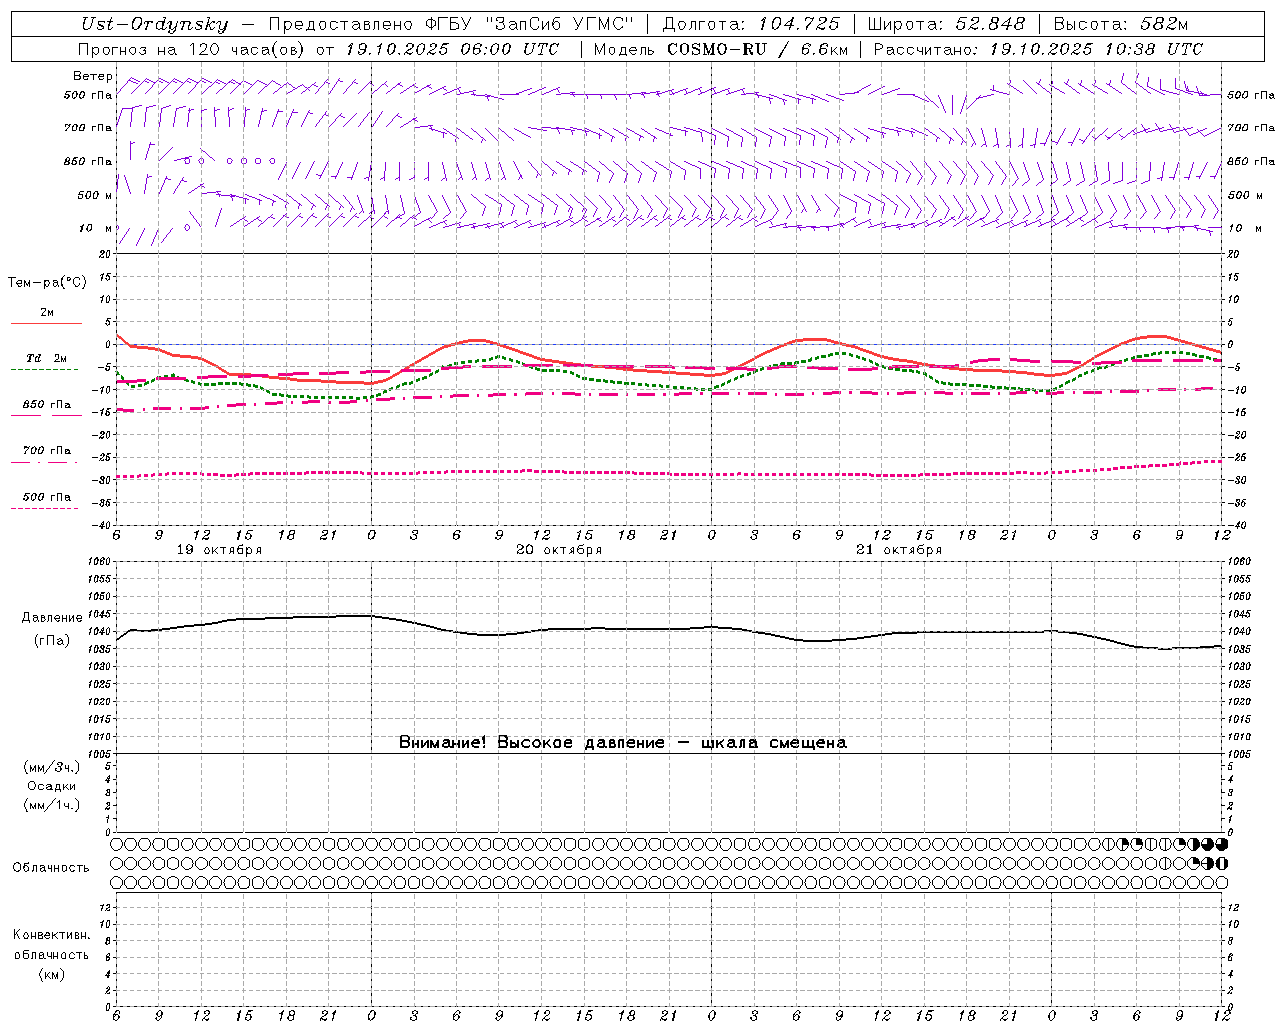This screenshot has width=1280, height=1024.
Task: Click the Ust-Ordynsky station title
Action: coord(154,24)
